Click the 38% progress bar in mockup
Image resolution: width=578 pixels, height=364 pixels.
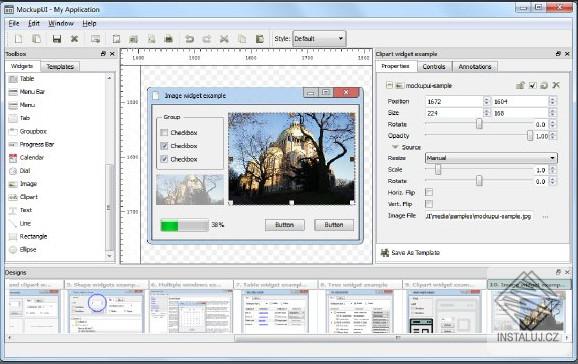[184, 225]
